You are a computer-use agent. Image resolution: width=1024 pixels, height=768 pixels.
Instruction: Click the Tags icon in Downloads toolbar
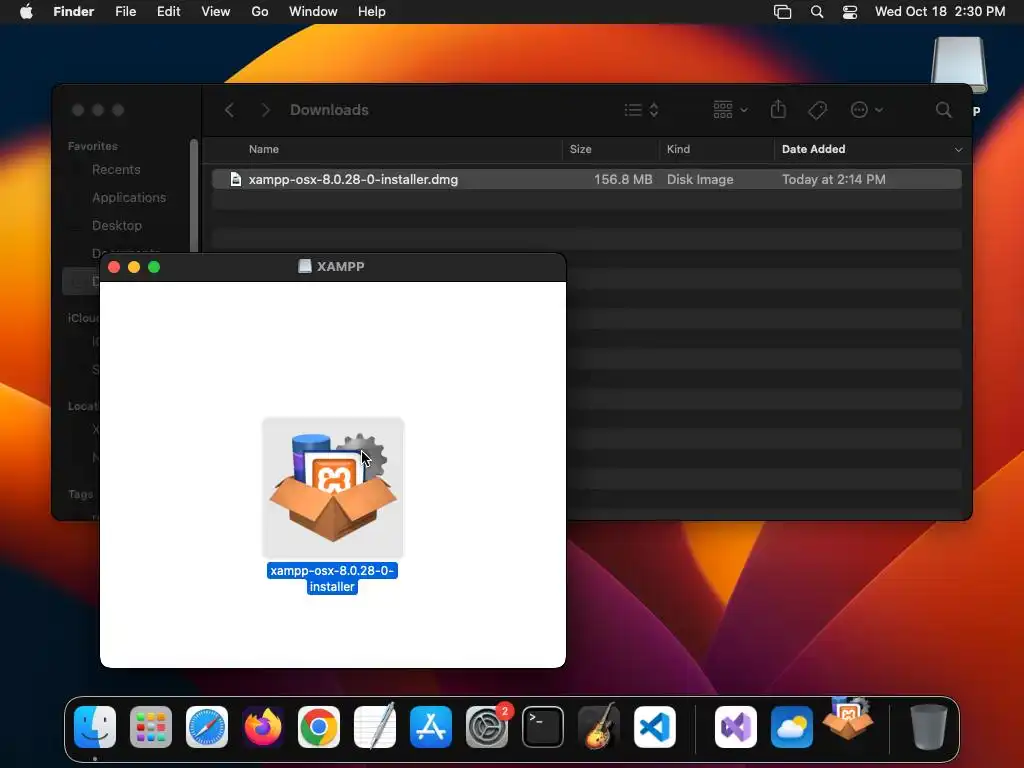click(817, 110)
